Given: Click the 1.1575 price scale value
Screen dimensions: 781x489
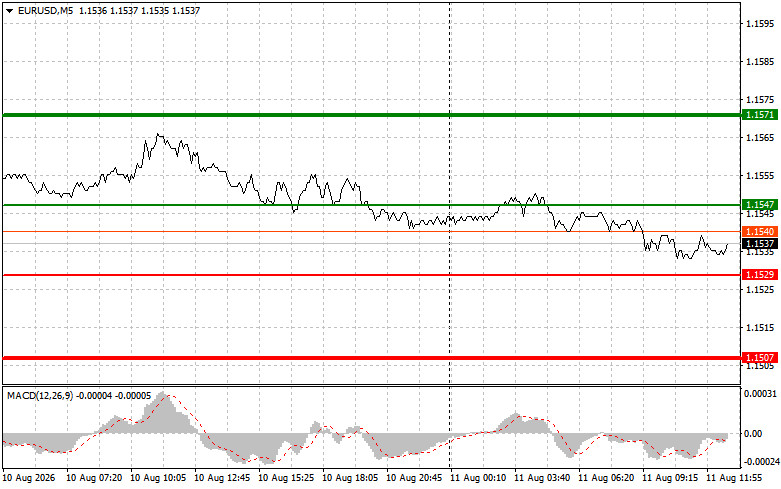Looking at the screenshot, I should tap(760, 100).
